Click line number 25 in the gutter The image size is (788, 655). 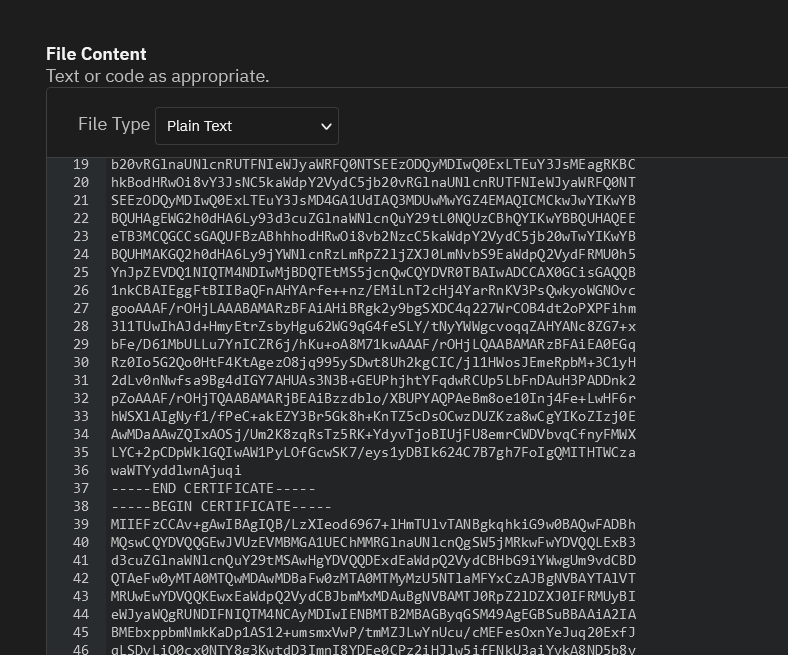(x=81, y=272)
